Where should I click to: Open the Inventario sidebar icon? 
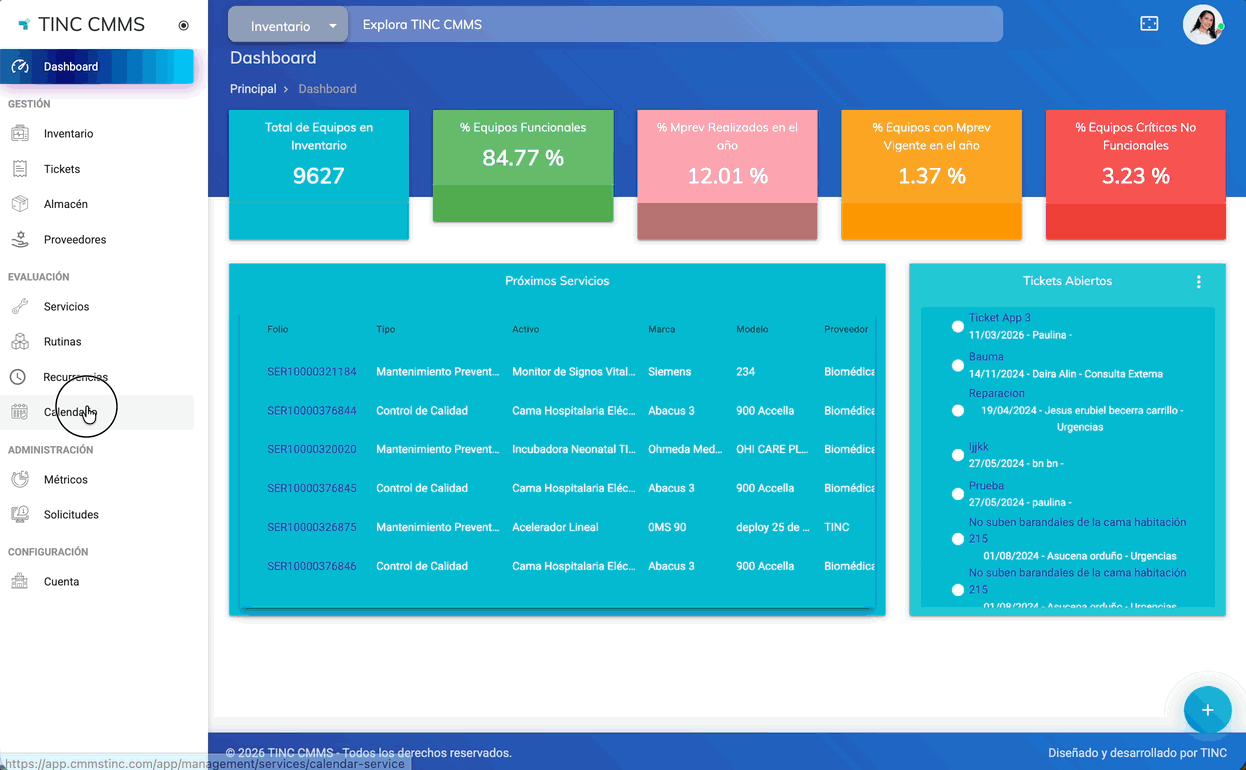pyautogui.click(x=20, y=133)
